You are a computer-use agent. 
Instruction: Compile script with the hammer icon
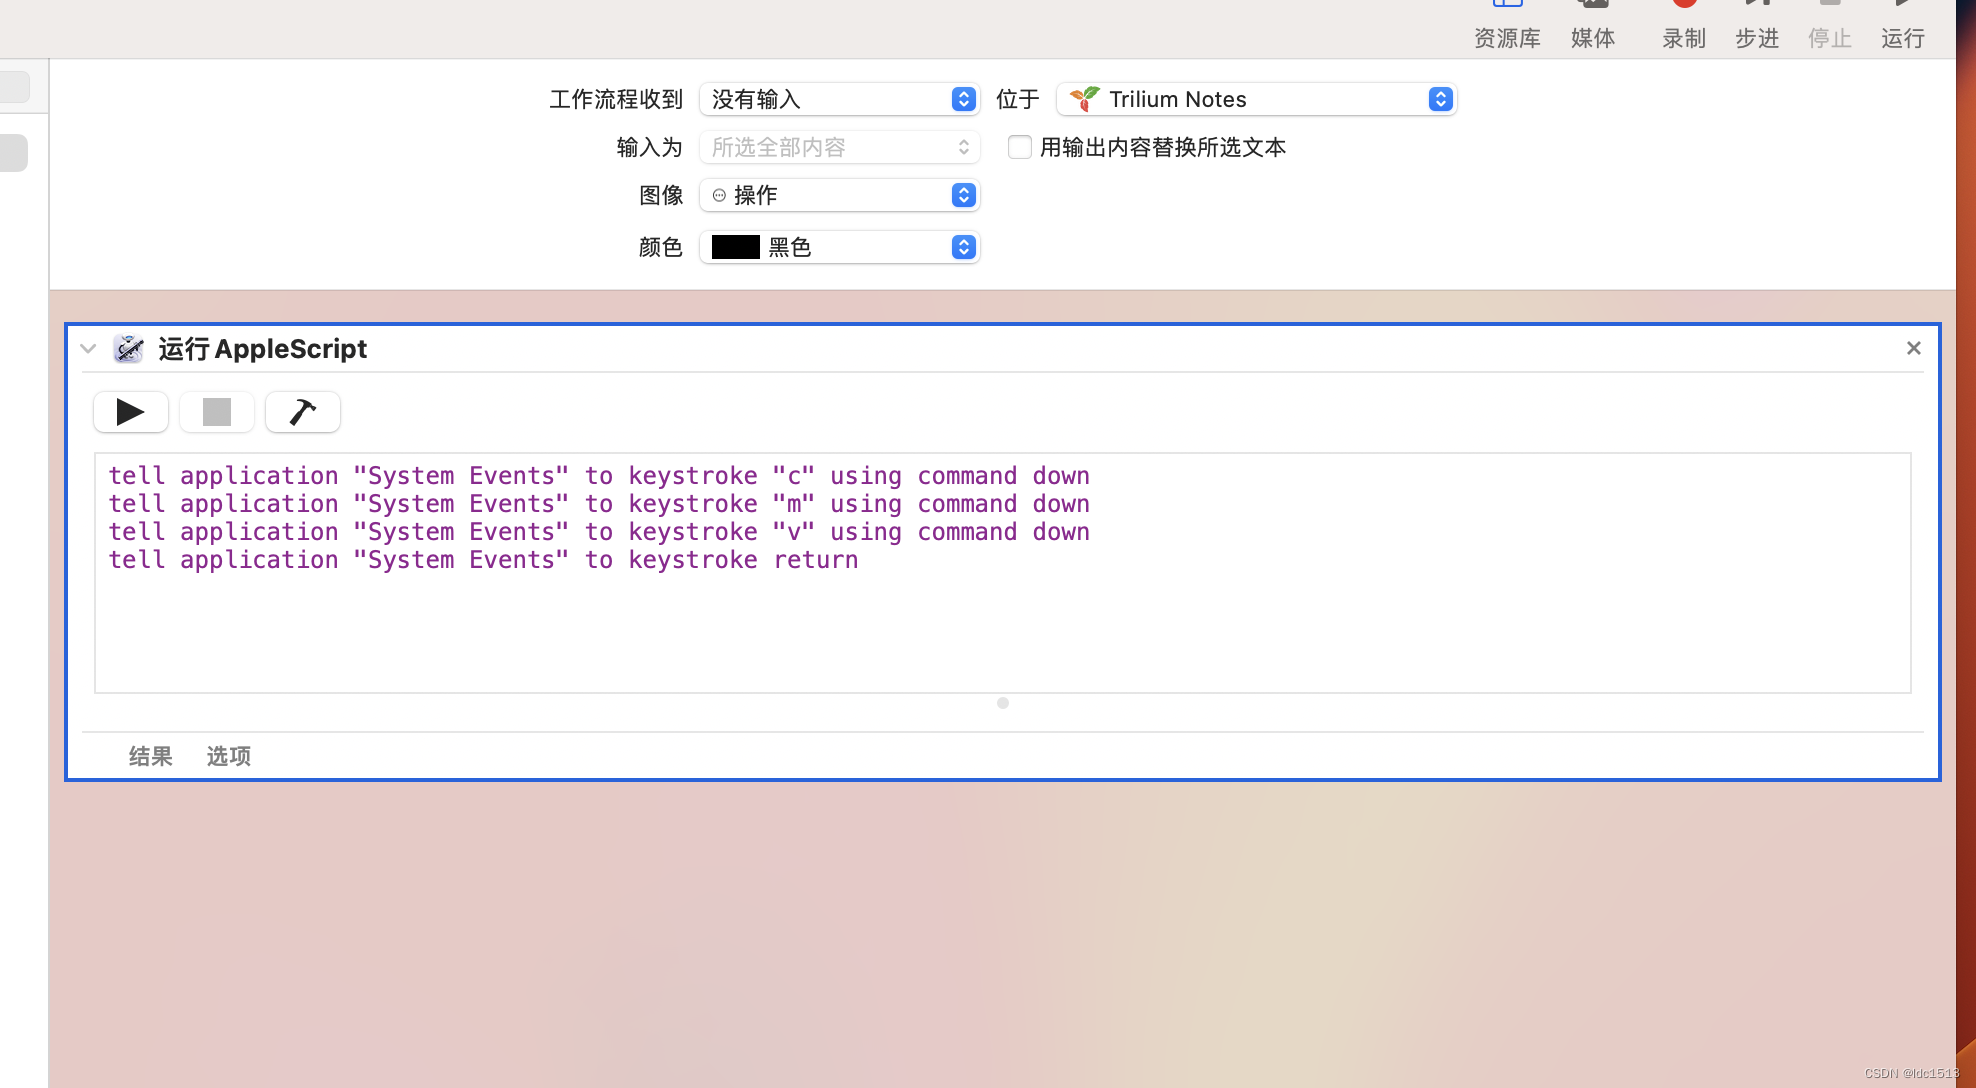[x=303, y=412]
